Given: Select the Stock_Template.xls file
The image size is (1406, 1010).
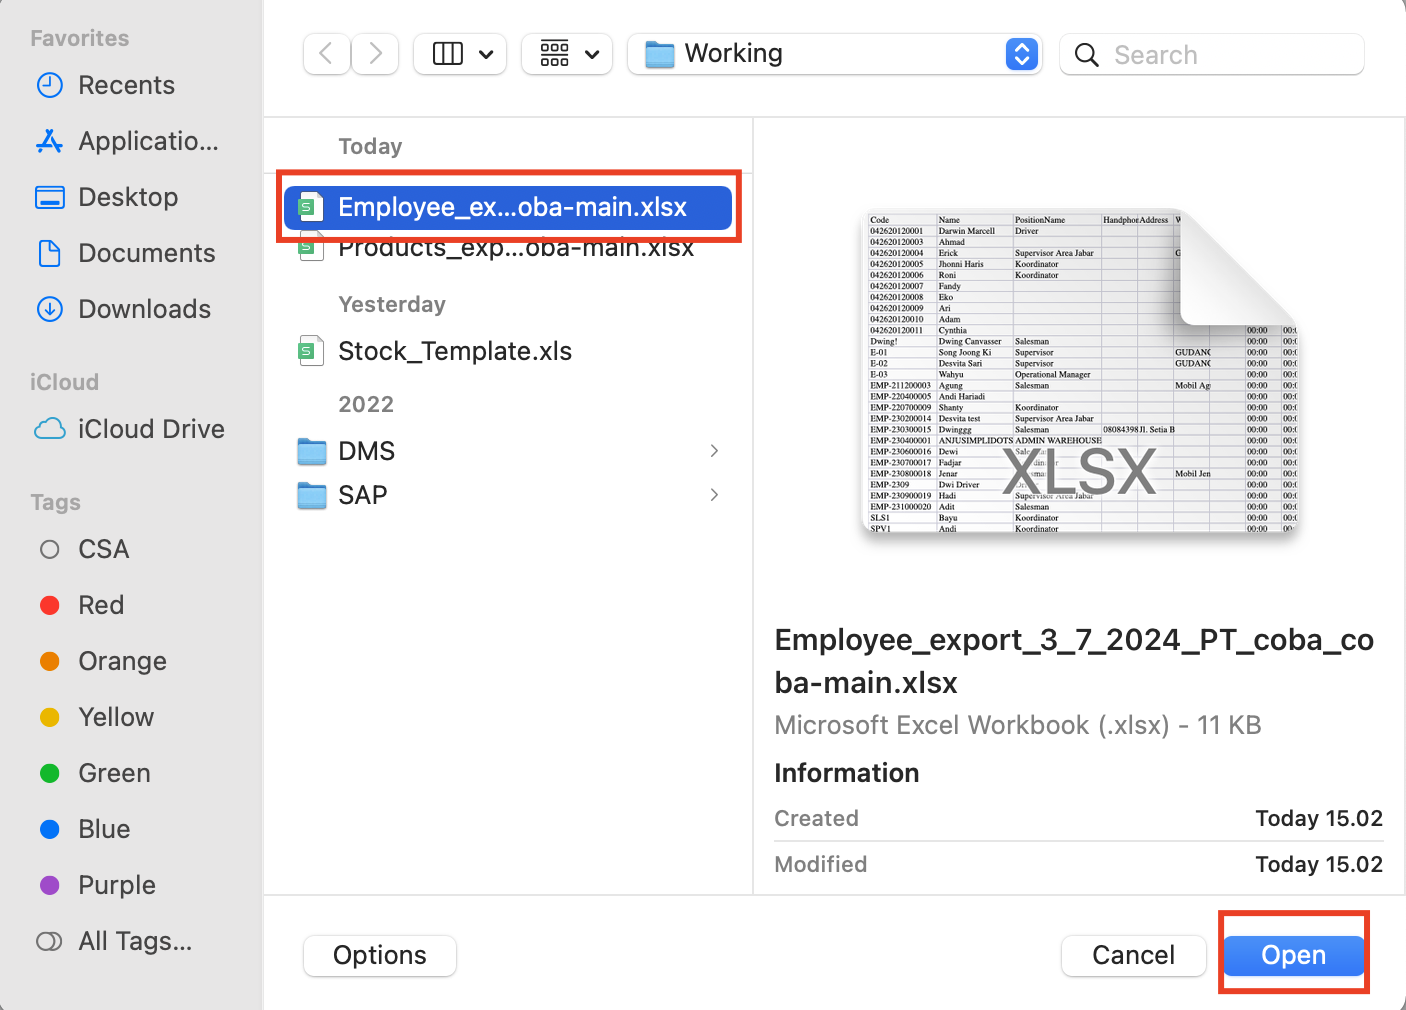Looking at the screenshot, I should coord(454,351).
